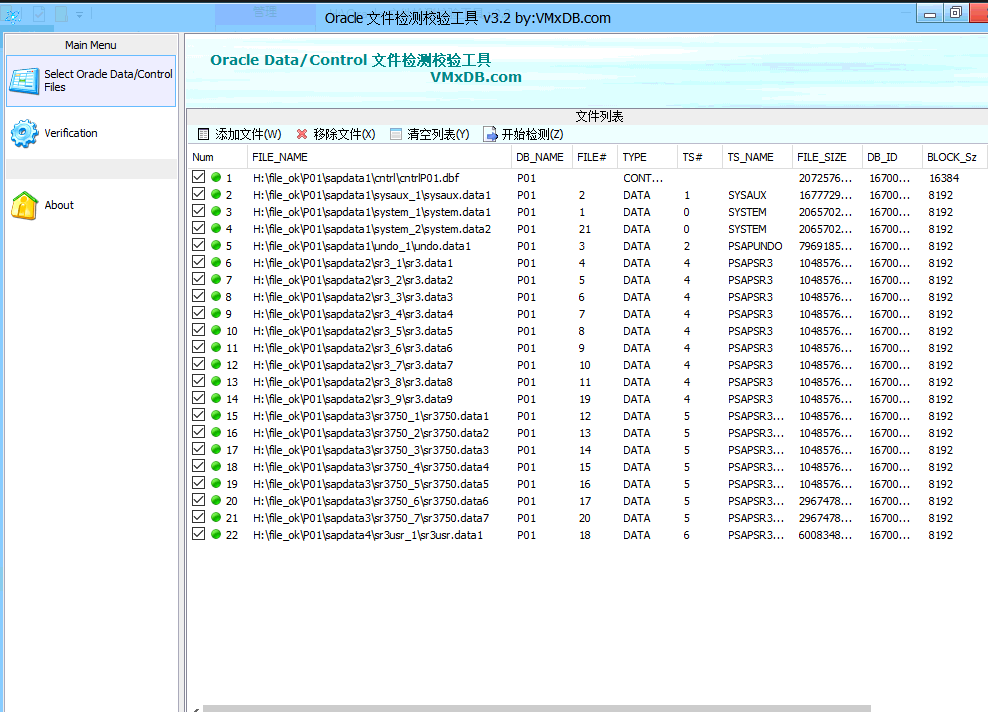Select file path sr3750.data7 in row 21

click(x=371, y=518)
